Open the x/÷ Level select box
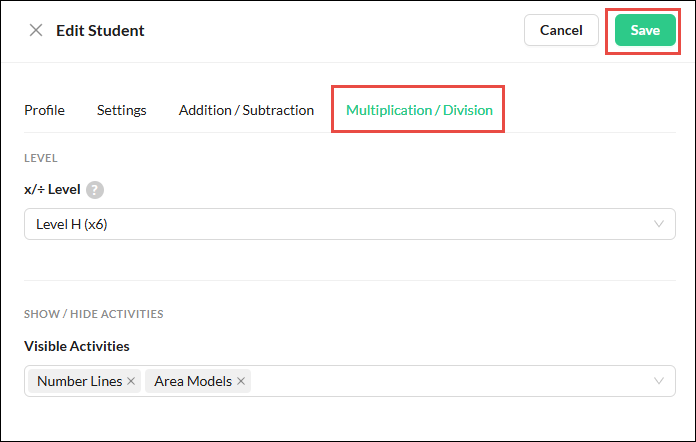Screen dimensions: 696x442 (350, 224)
